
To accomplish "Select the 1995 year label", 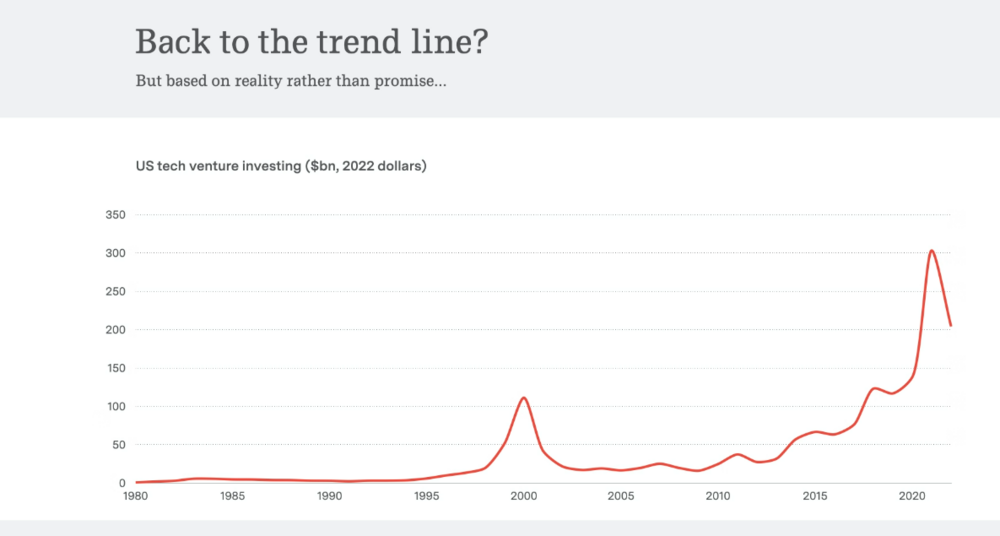I will [x=426, y=496].
